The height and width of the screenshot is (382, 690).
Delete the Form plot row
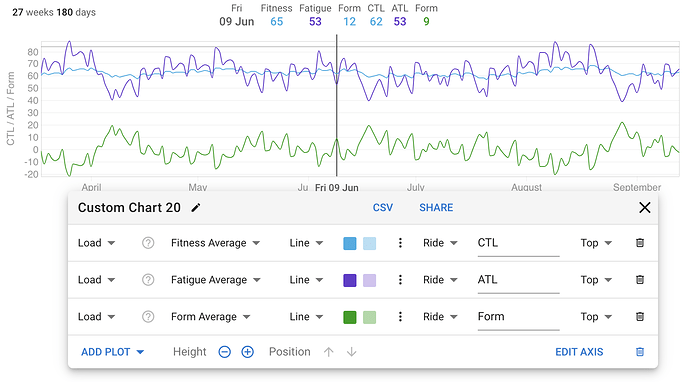[640, 317]
